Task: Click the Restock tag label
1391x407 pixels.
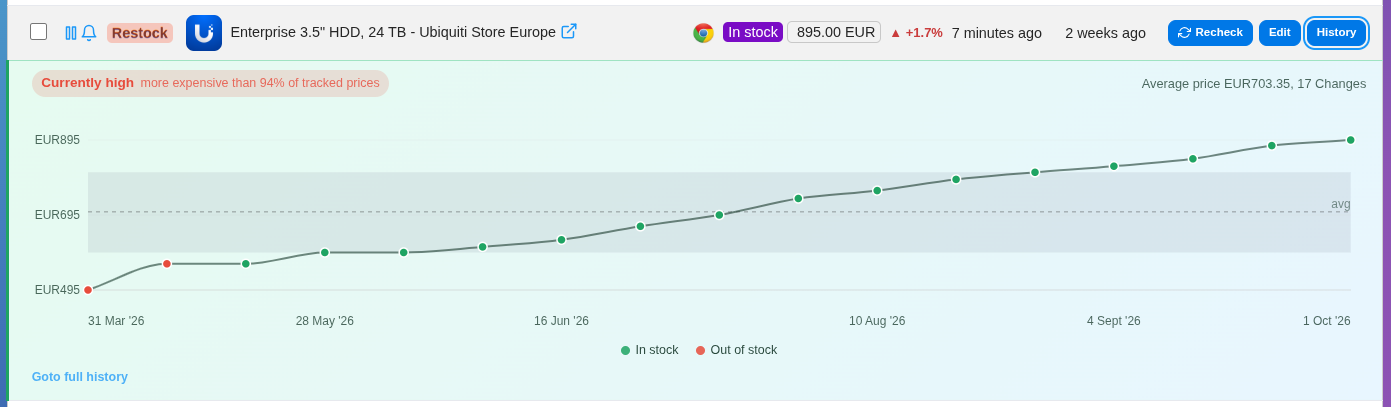Action: (x=140, y=33)
